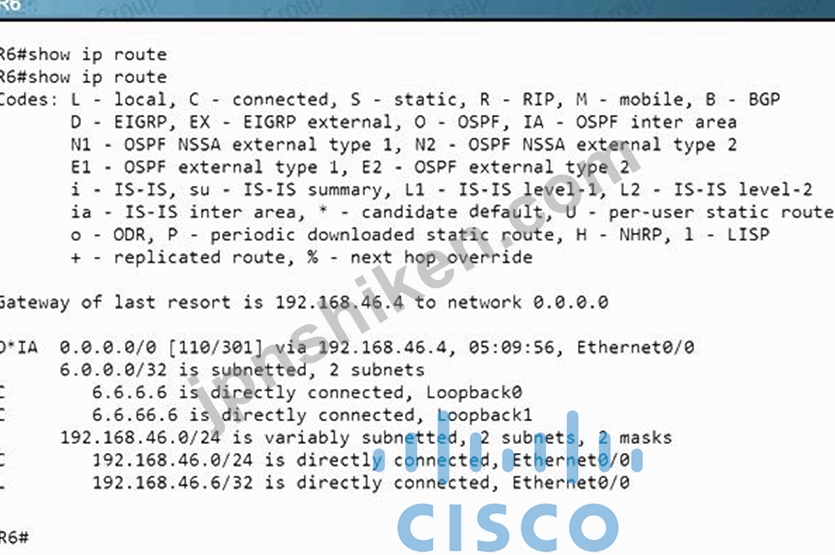
Task: Click the 'candidate default' codes line
Action: pos(452,212)
